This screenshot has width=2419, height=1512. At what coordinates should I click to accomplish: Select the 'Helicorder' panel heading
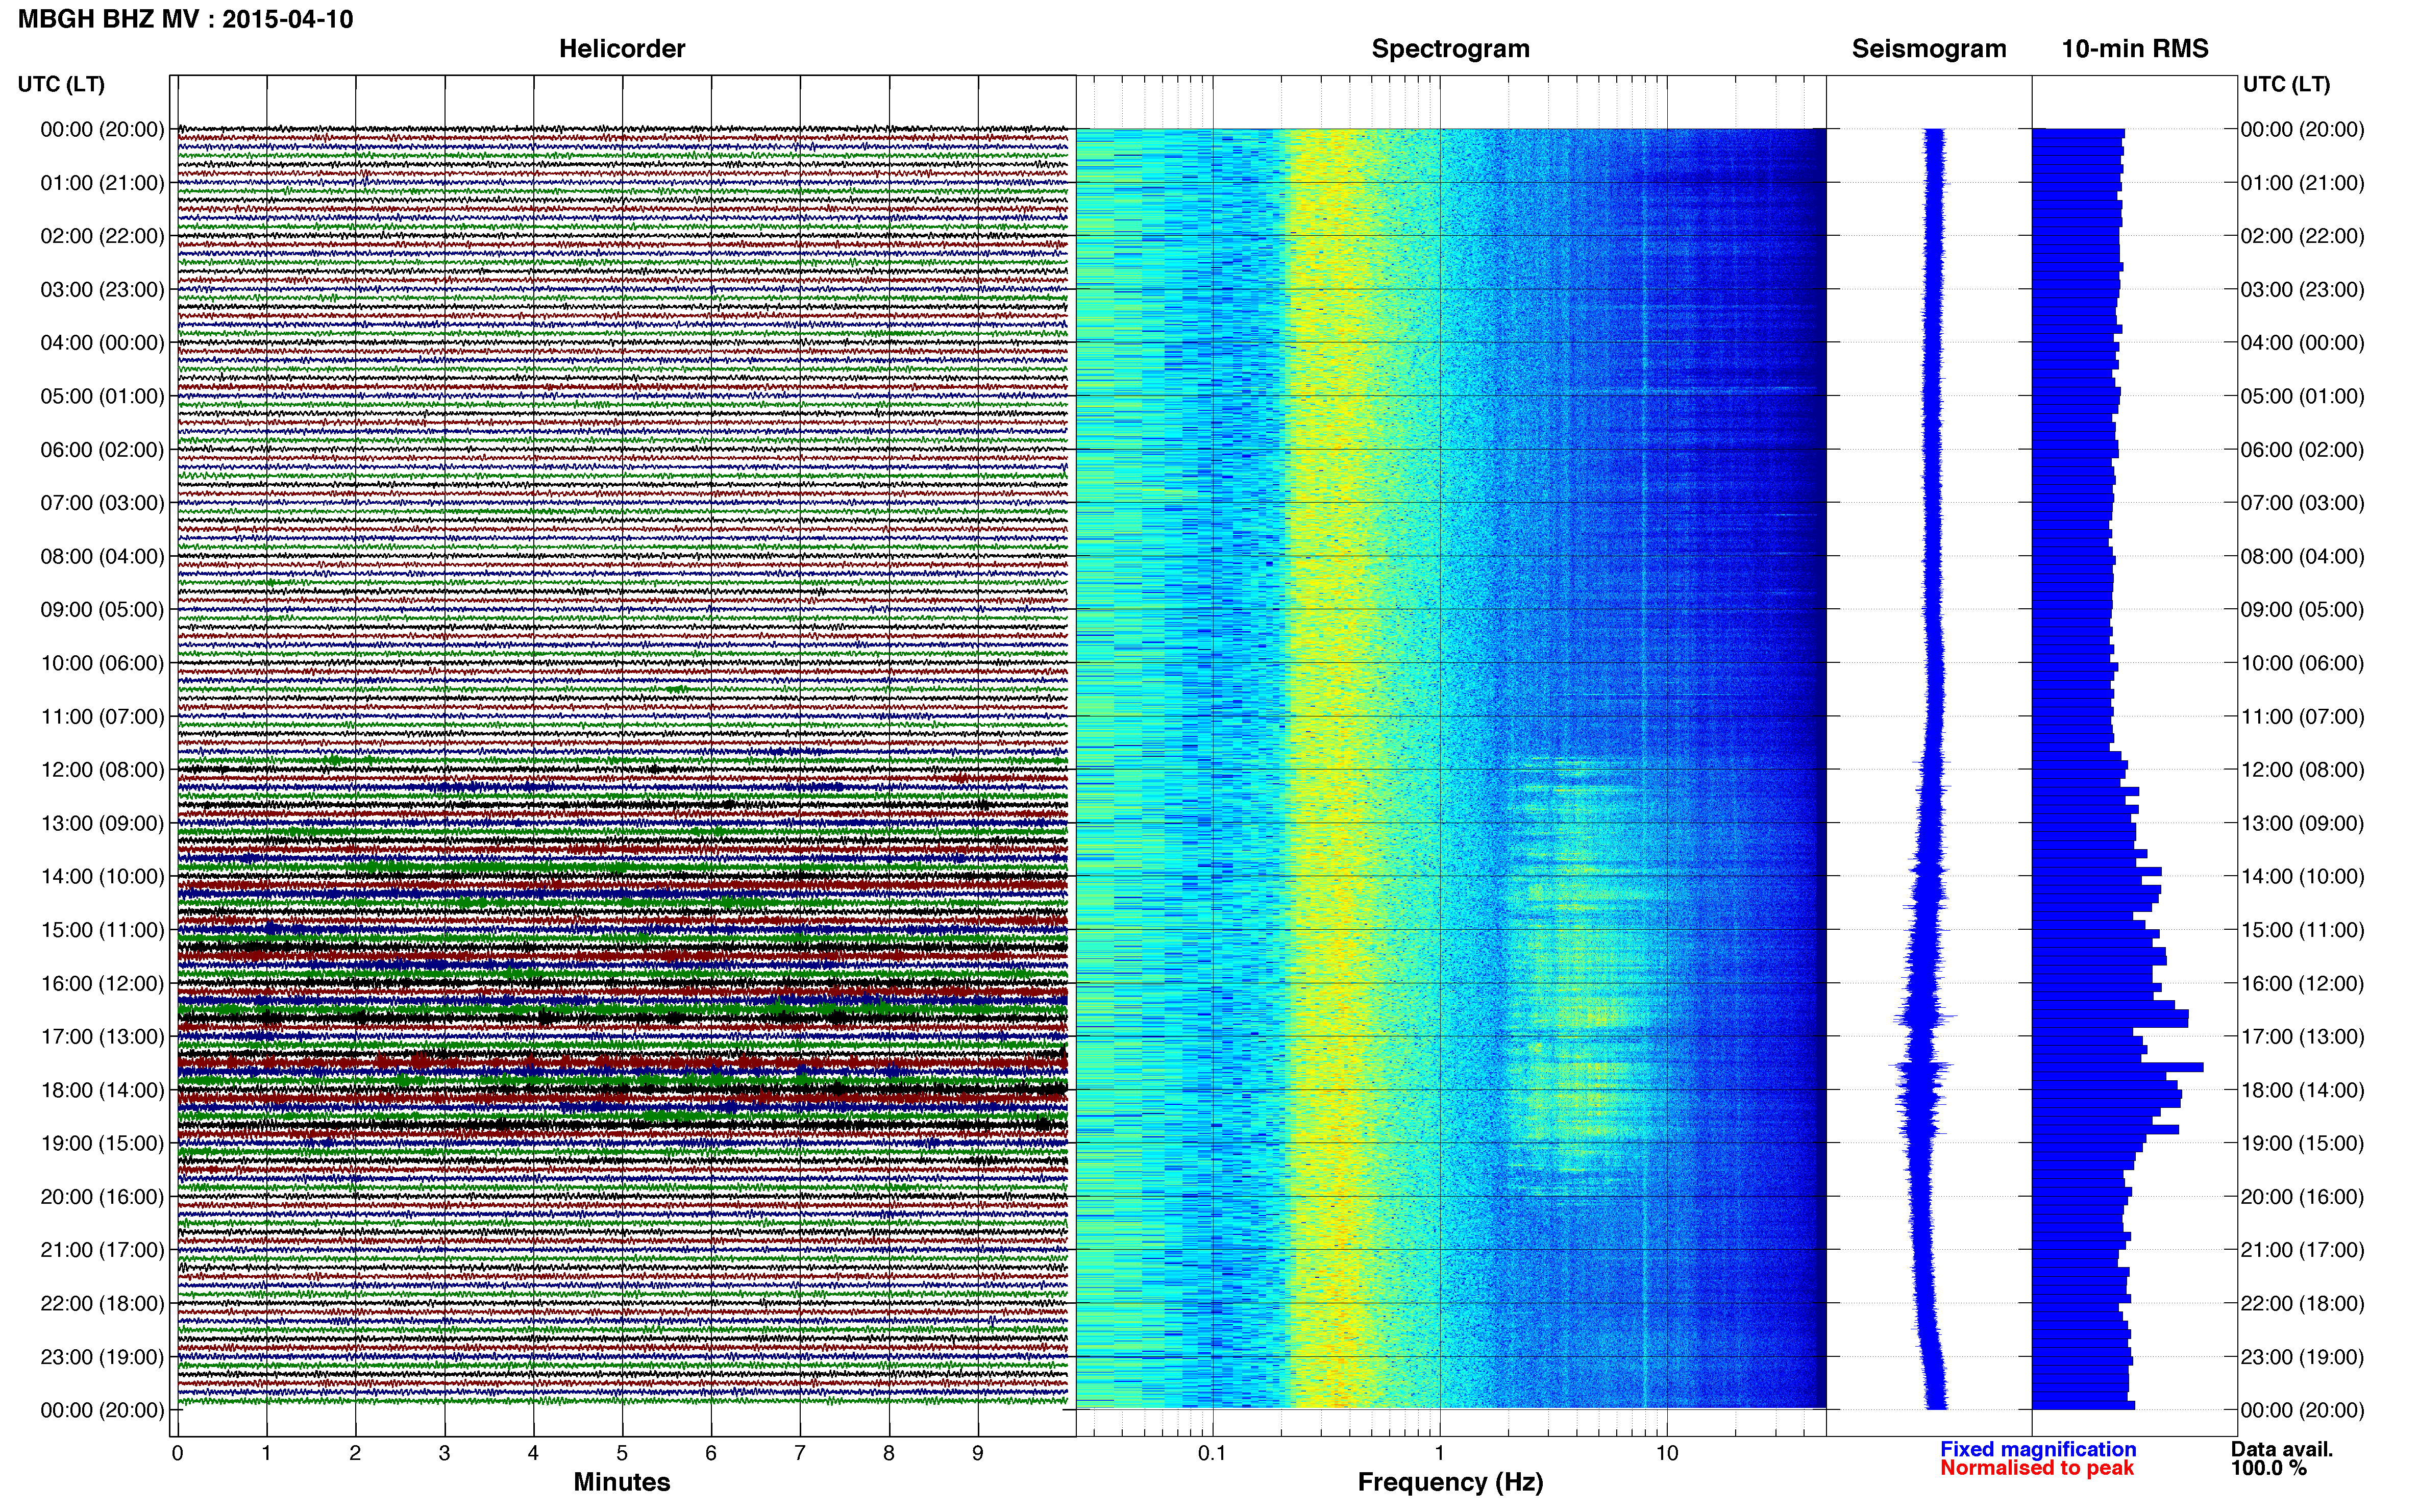click(x=622, y=49)
